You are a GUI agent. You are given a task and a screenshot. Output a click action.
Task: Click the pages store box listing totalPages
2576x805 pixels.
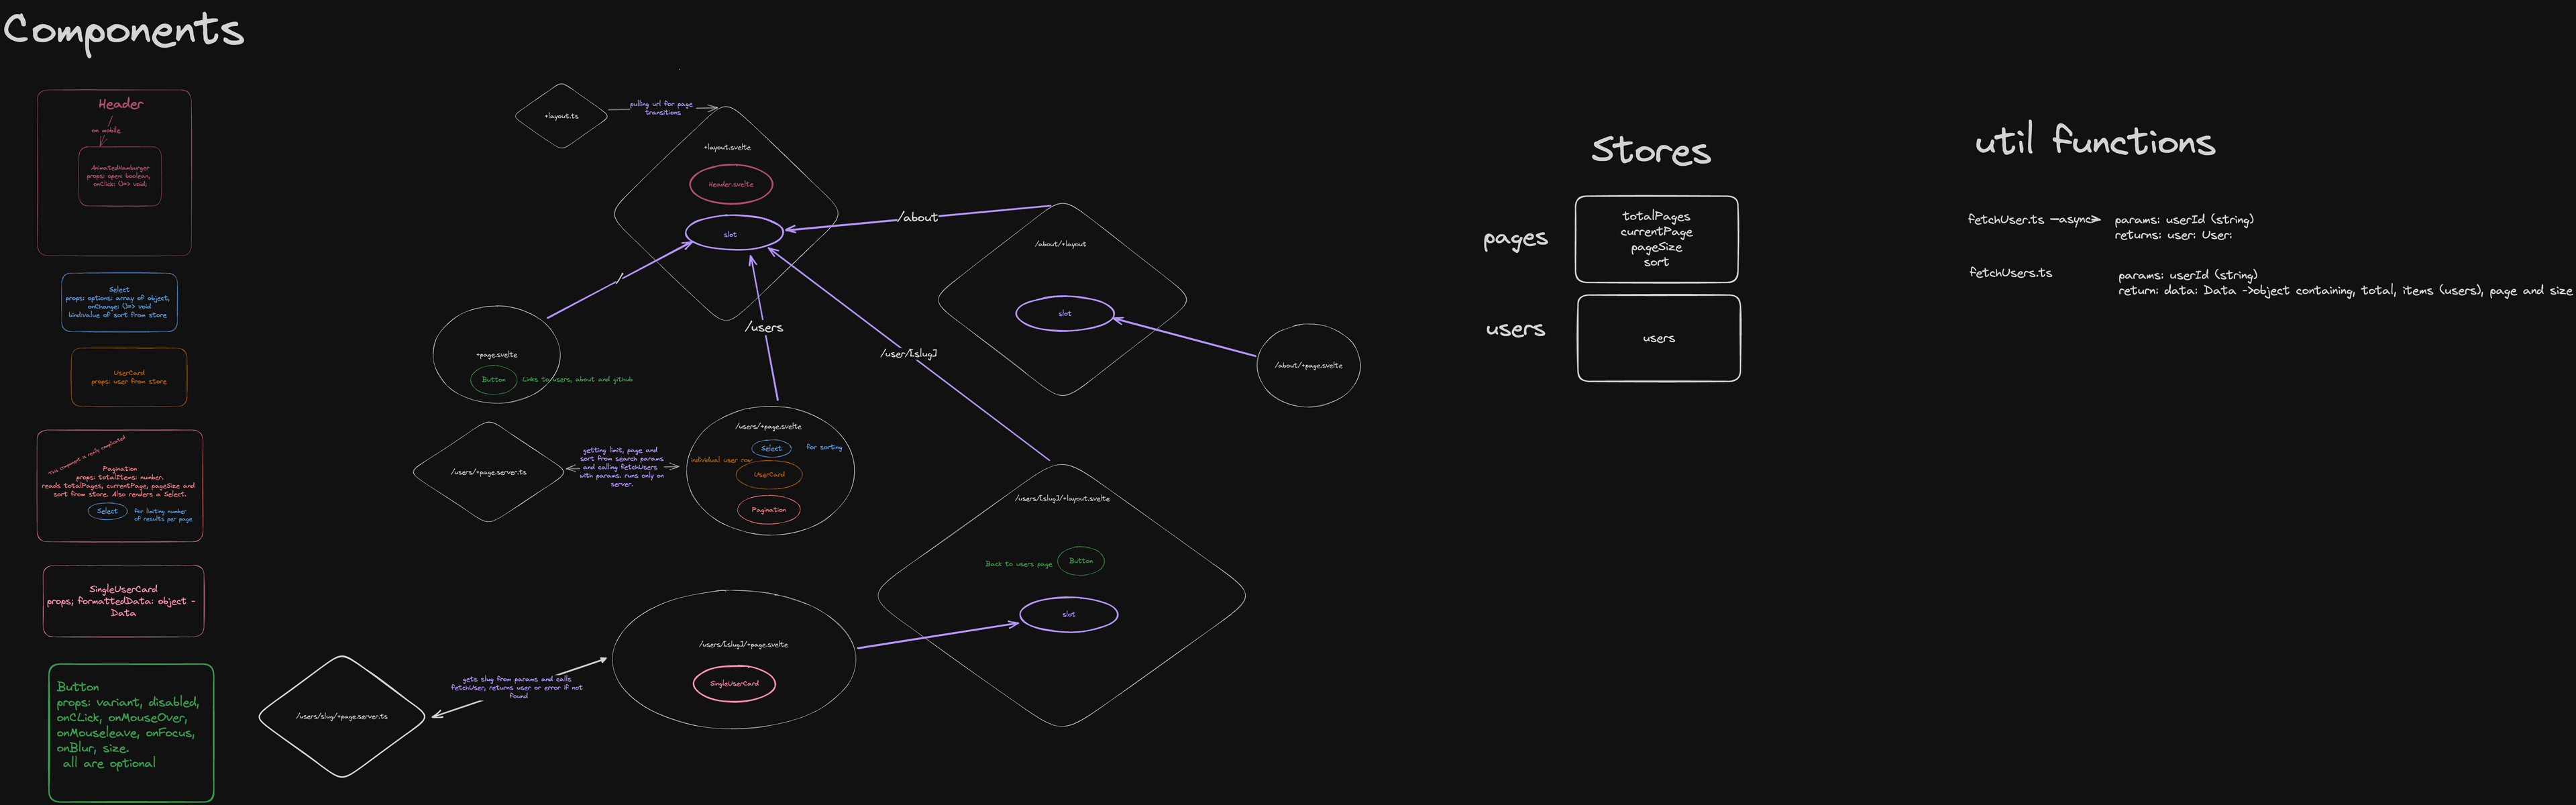1656,239
